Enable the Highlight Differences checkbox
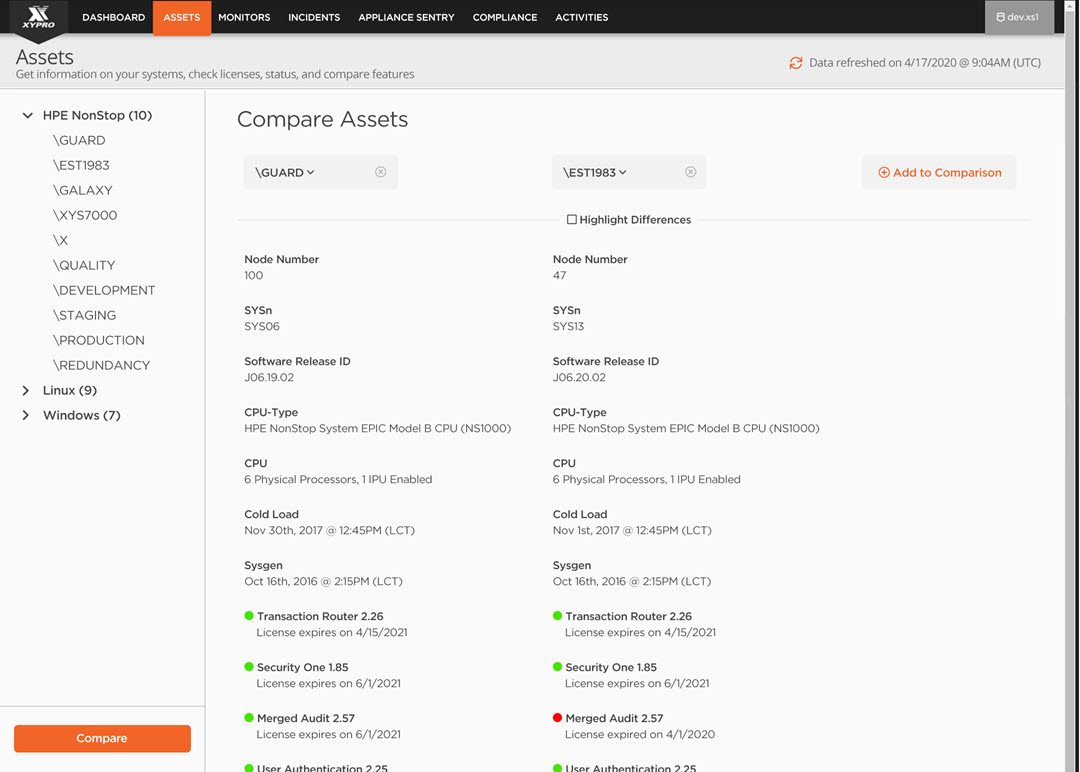 [x=571, y=220]
